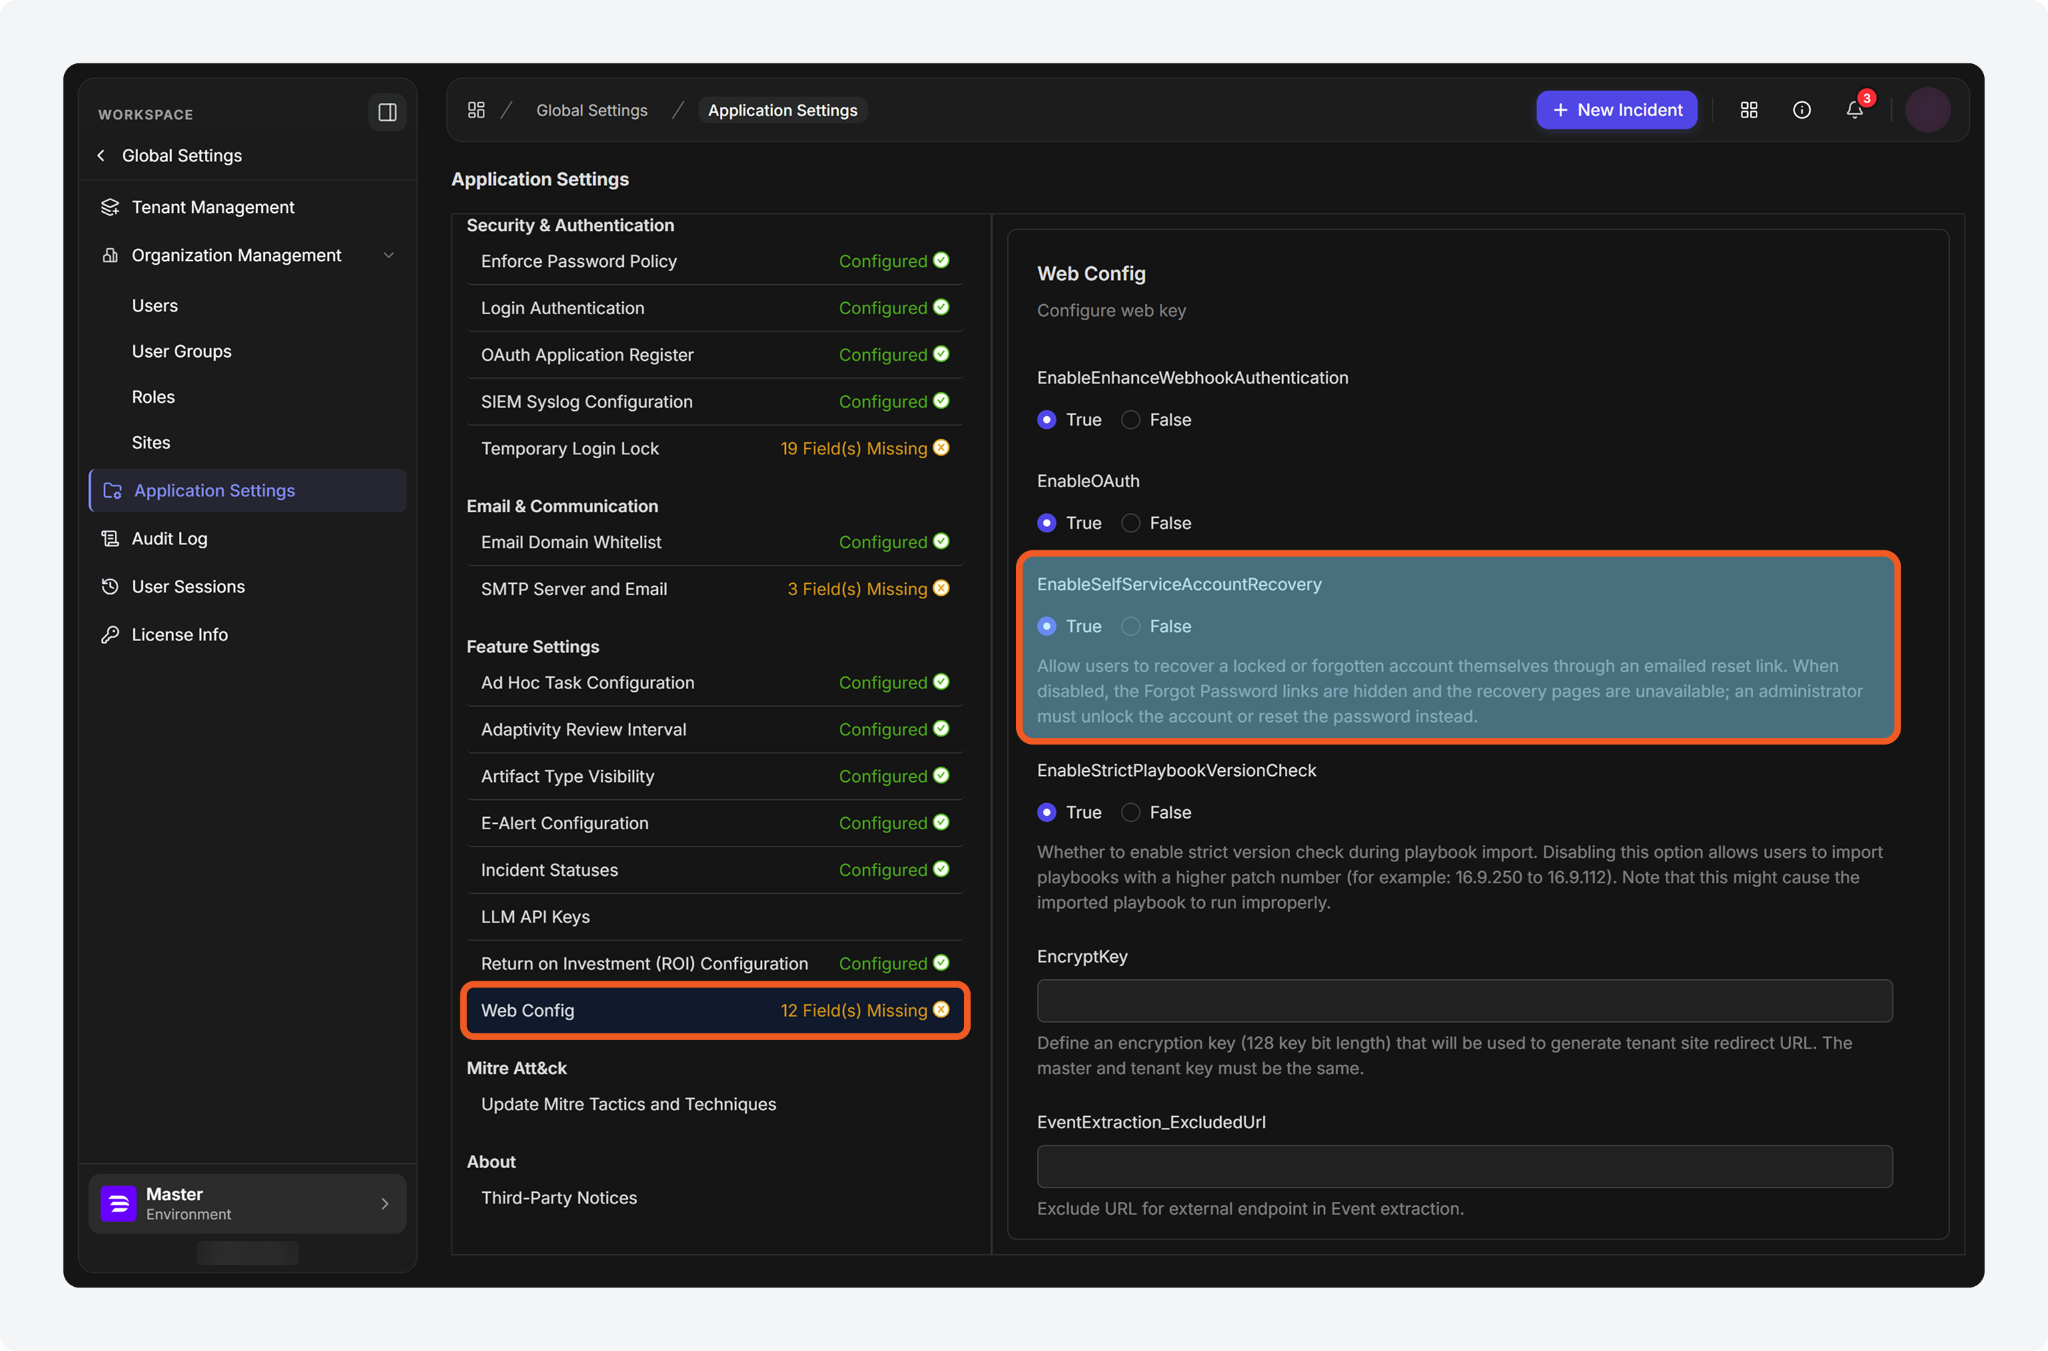Click the SMTP Server missing-fields warning icon
The image size is (2048, 1351).
click(941, 588)
